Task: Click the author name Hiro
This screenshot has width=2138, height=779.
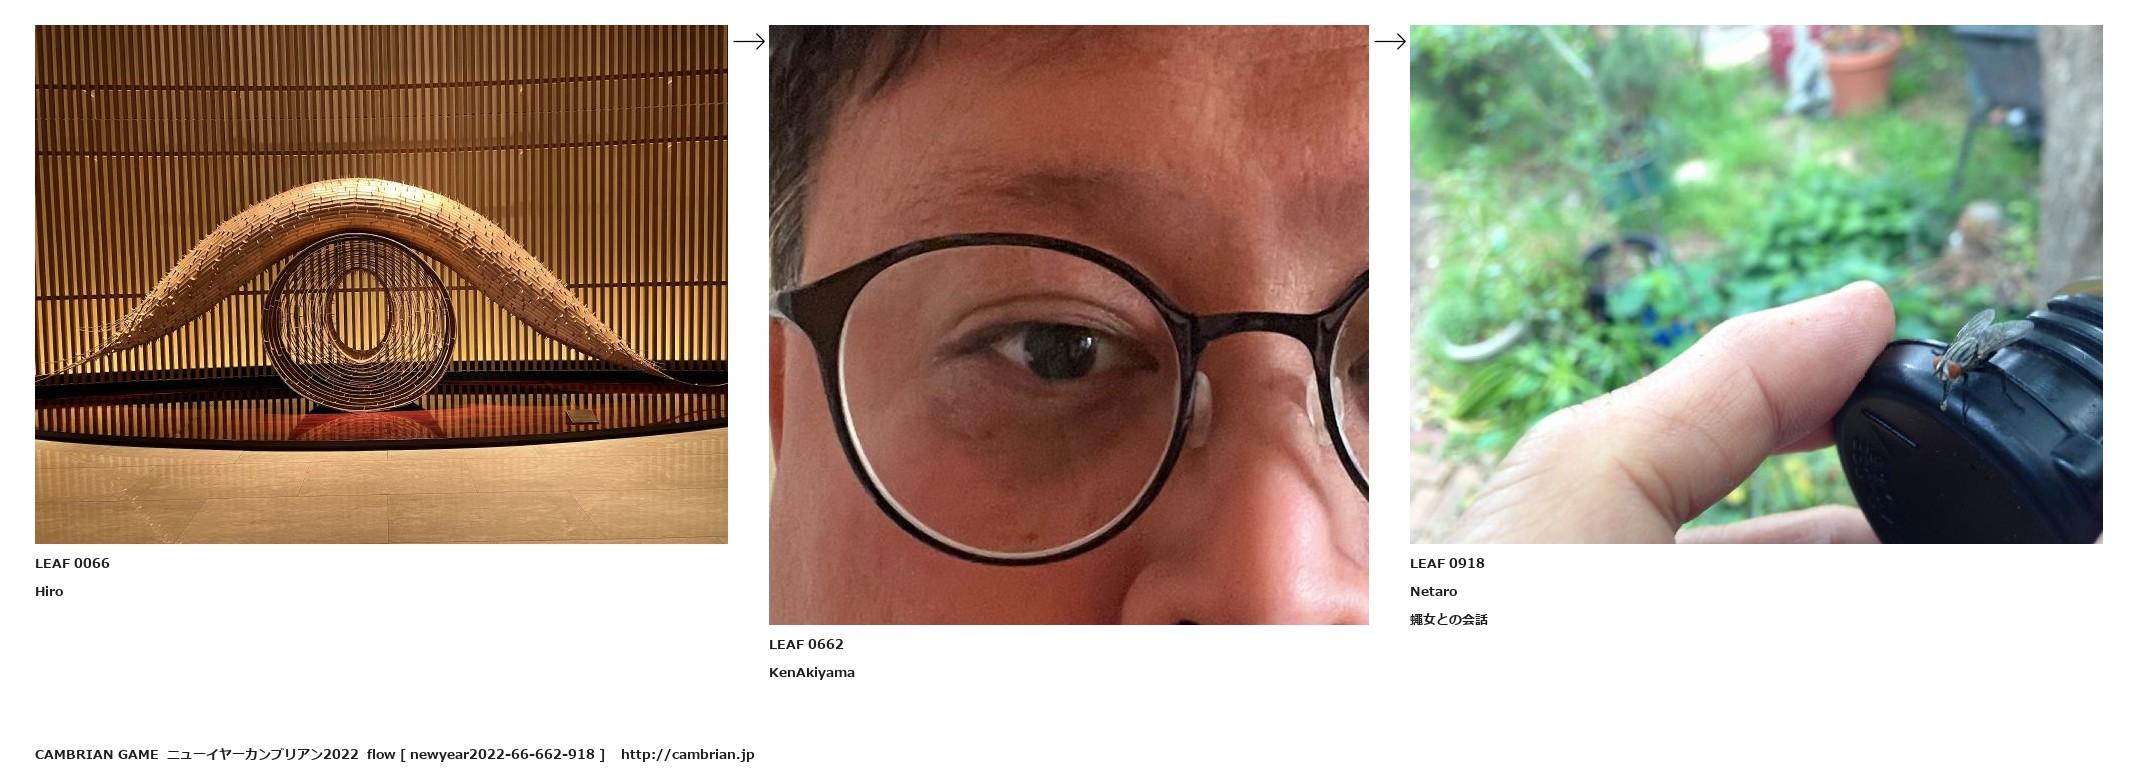Action: click(x=49, y=591)
